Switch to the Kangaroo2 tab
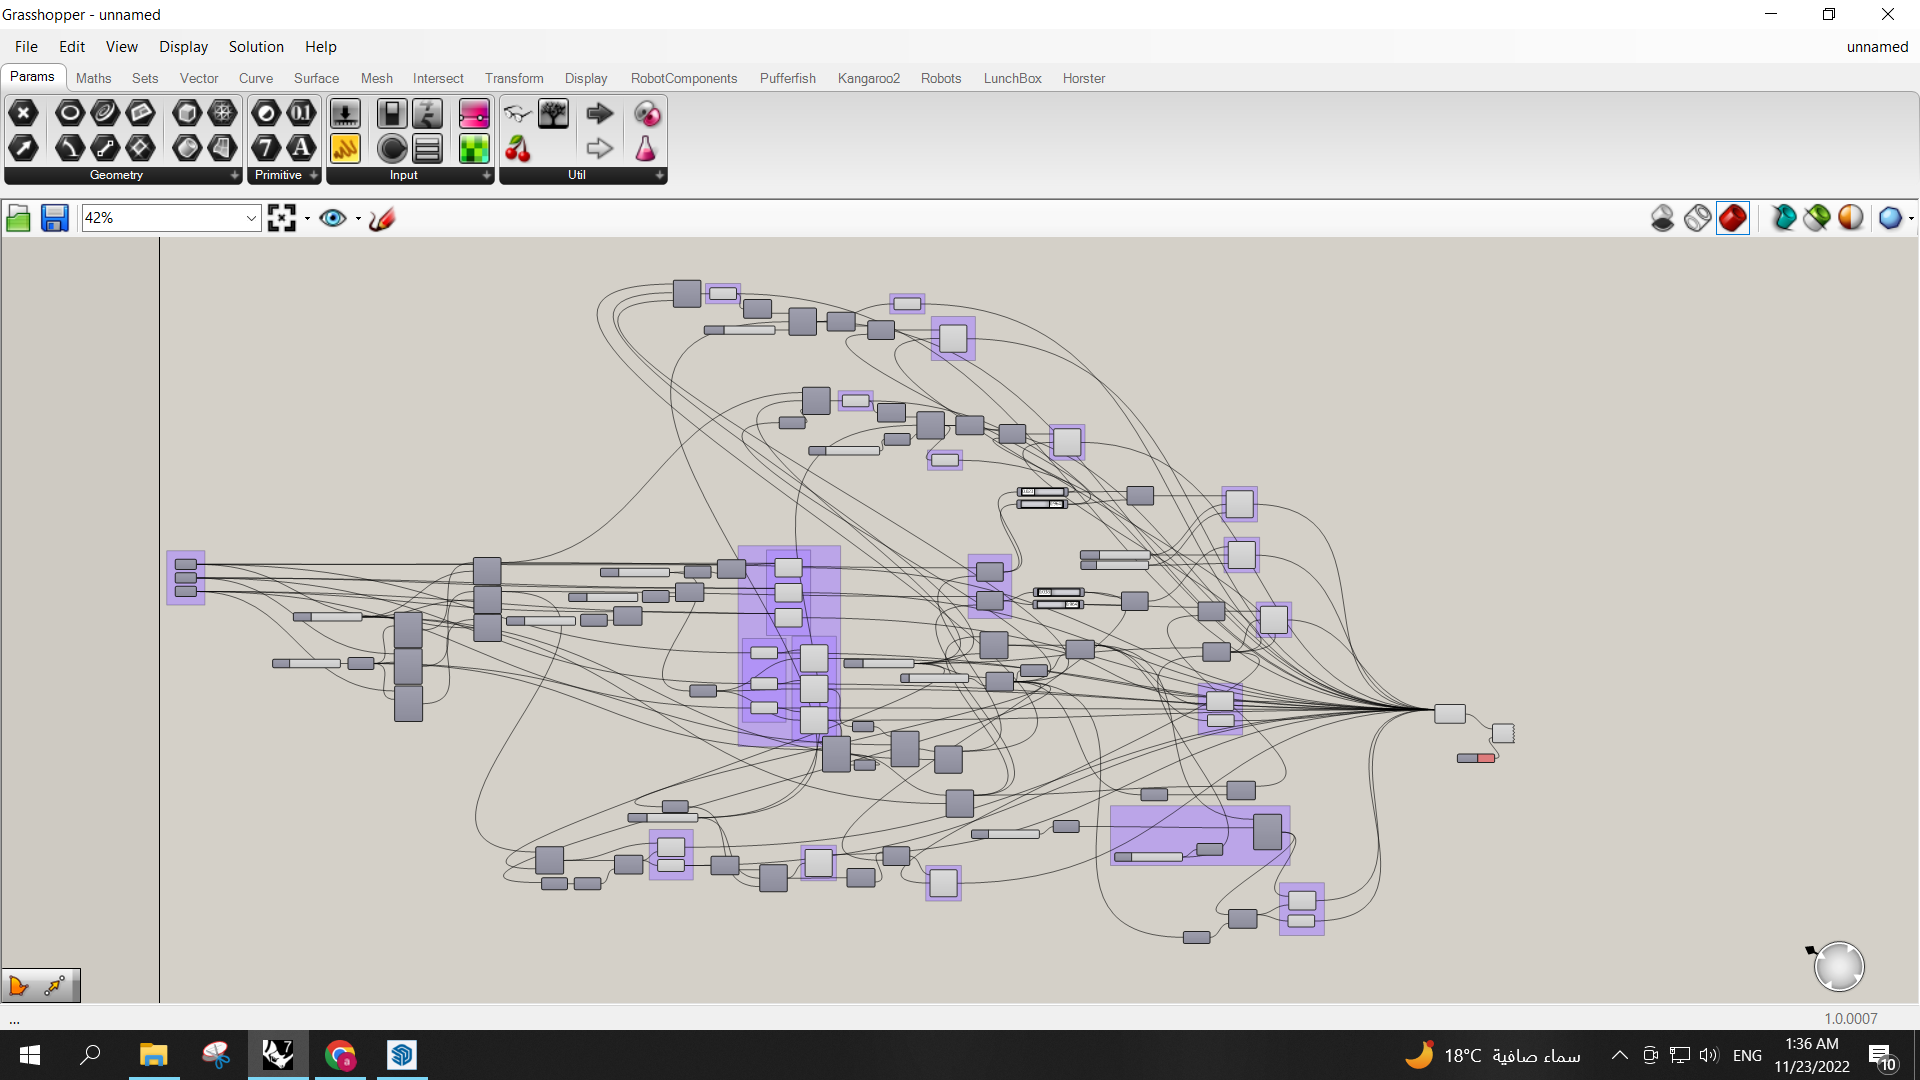This screenshot has height=1080, width=1920. pos(868,78)
